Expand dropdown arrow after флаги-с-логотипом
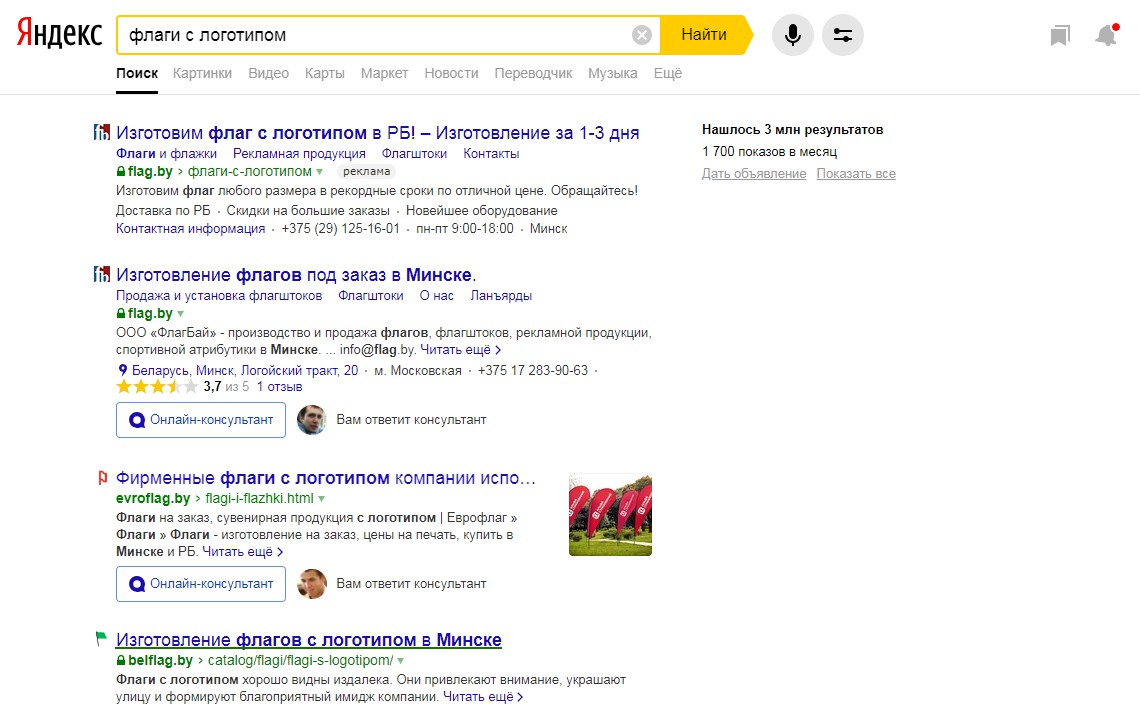Viewport: 1140px width, 716px height. 319,172
